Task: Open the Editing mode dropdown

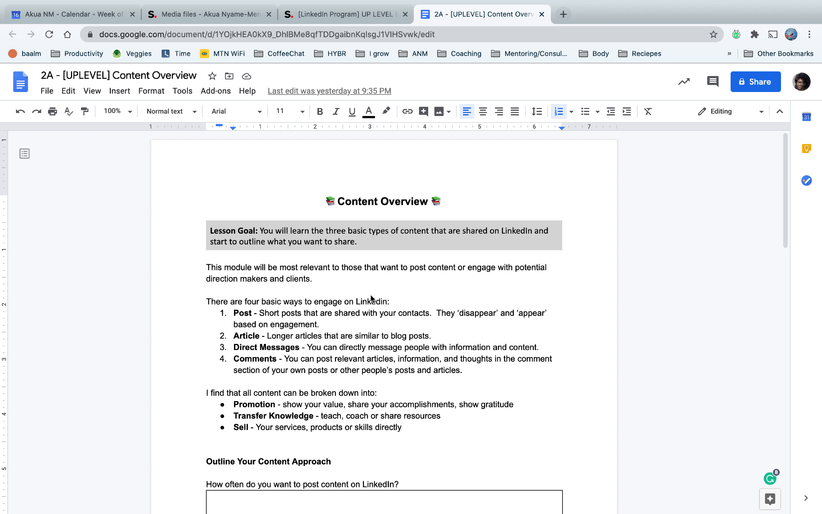Action: tap(730, 111)
